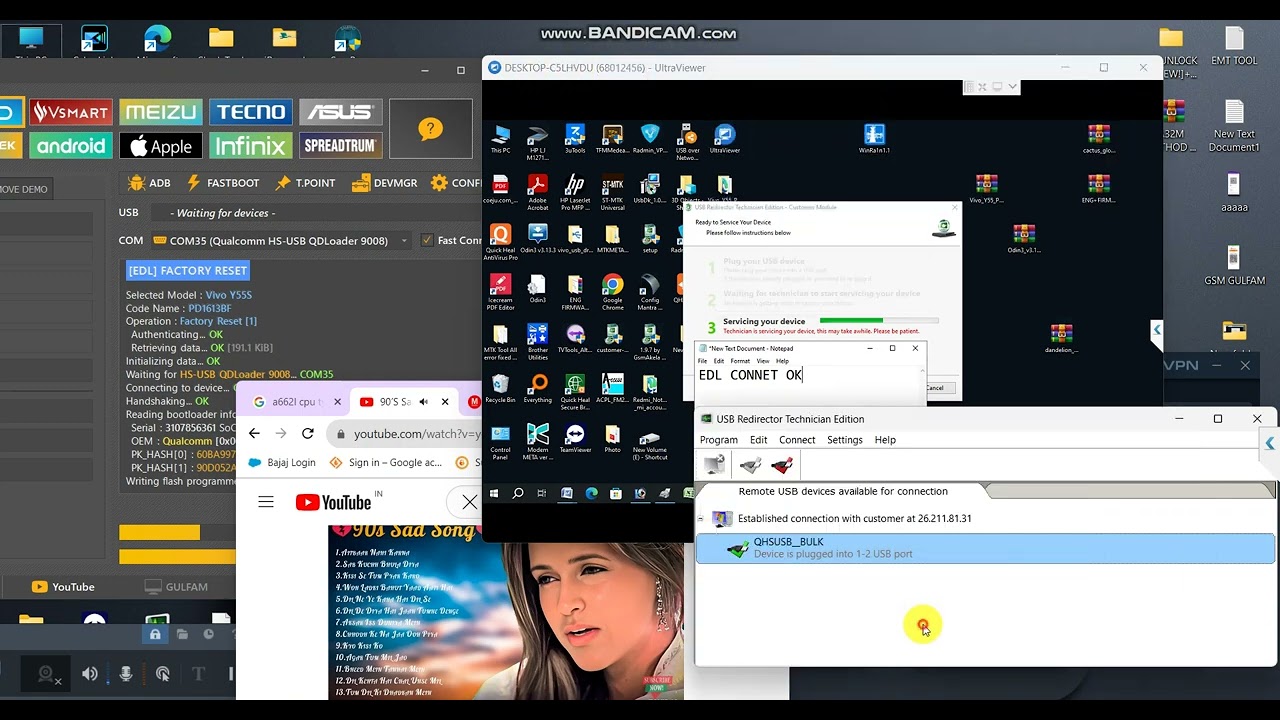The image size is (1280, 720).
Task: Collapse the Established connection with customer node
Action: [700, 519]
